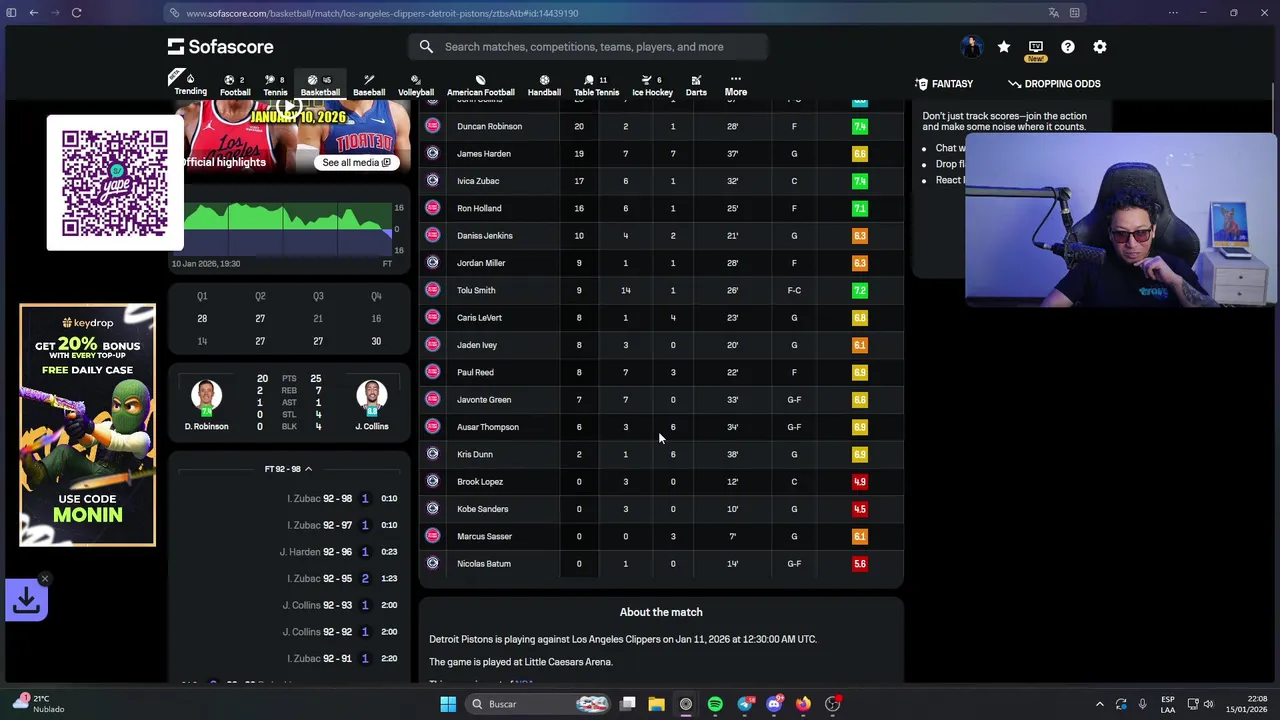Click the blue download arrow button
Screen dimensions: 1280x720
tap(27, 600)
